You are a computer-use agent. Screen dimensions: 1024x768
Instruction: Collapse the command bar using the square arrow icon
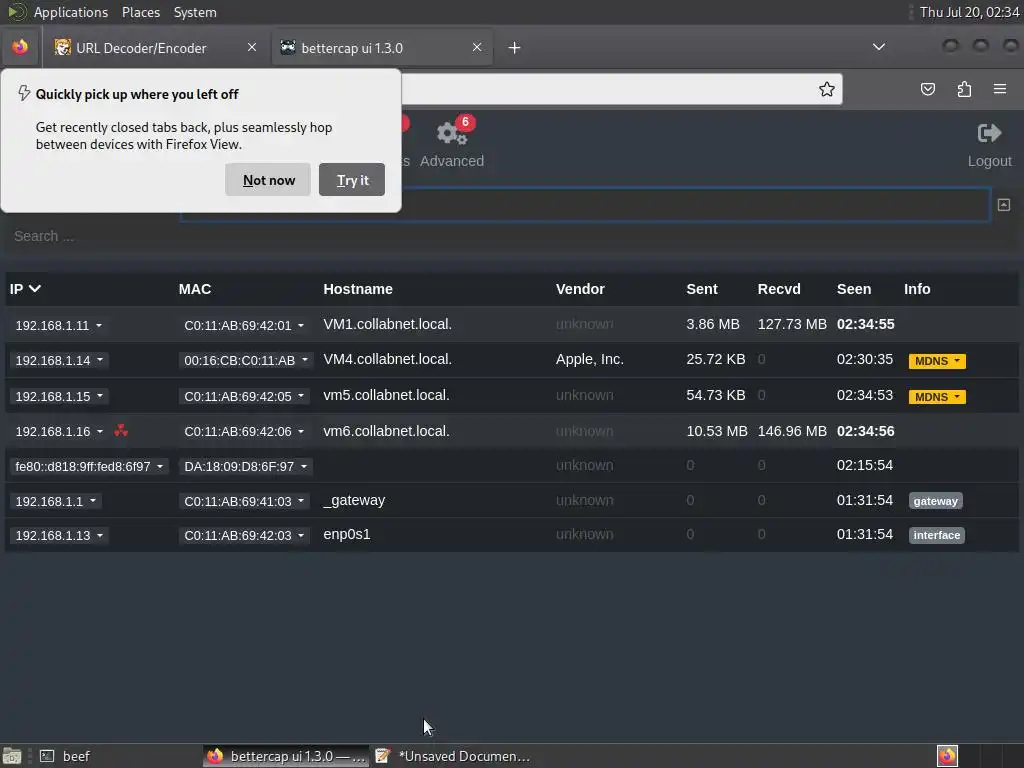1004,205
